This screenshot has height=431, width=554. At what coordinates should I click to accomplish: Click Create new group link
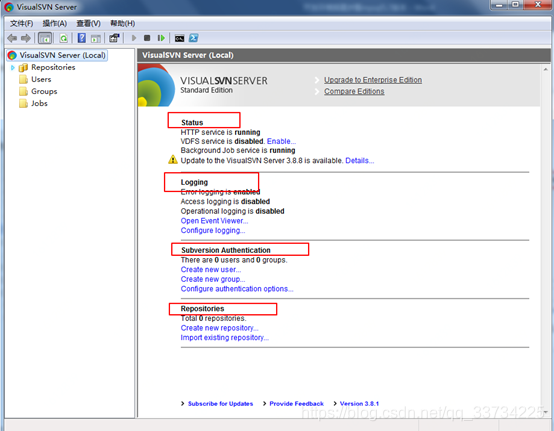[213, 279]
